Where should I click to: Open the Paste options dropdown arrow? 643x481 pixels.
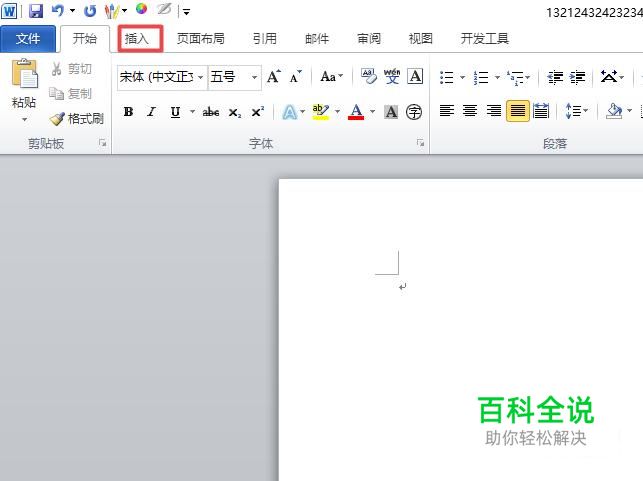tap(24, 119)
